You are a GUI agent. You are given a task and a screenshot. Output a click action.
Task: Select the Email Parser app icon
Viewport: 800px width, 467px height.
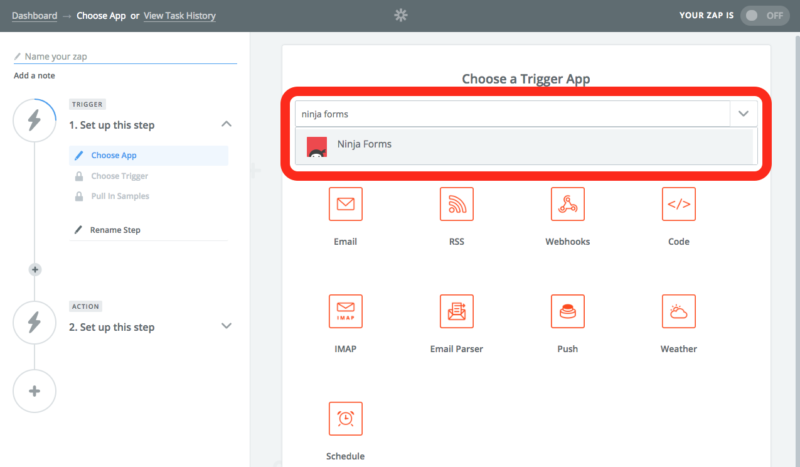(456, 311)
